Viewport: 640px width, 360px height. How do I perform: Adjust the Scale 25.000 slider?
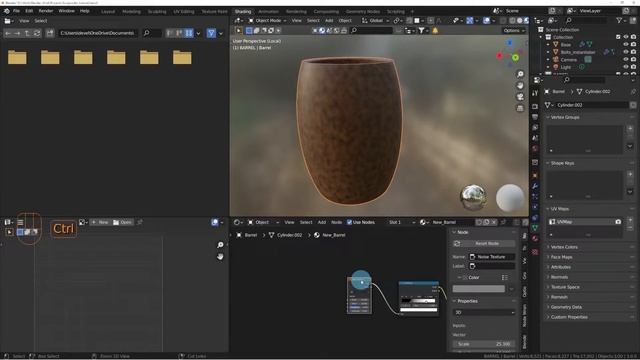coord(484,344)
